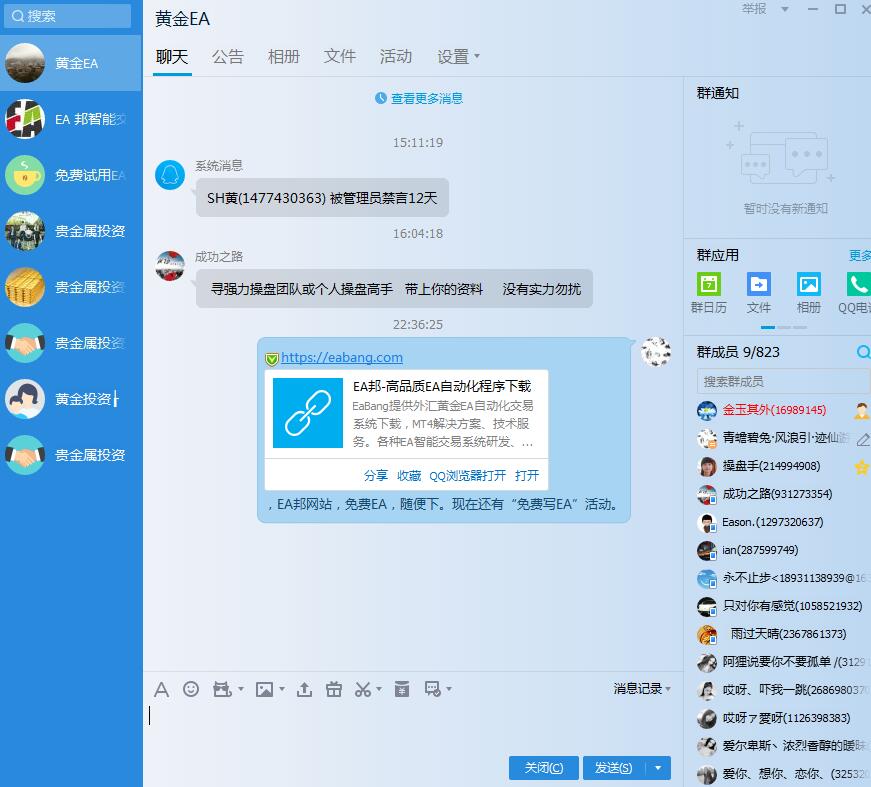This screenshot has width=871, height=787.
Task: Open the 文件 group app icon
Action: (x=759, y=284)
